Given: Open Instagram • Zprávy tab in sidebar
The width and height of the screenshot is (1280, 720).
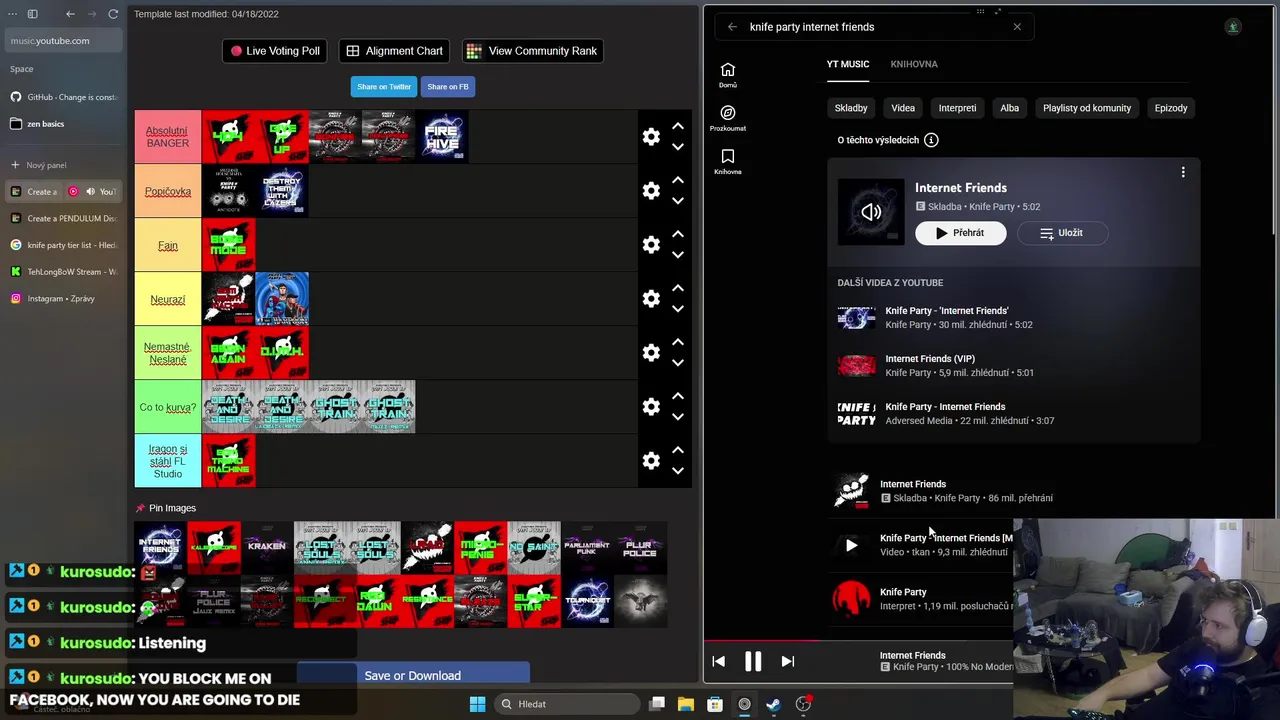Looking at the screenshot, I should [x=63, y=299].
